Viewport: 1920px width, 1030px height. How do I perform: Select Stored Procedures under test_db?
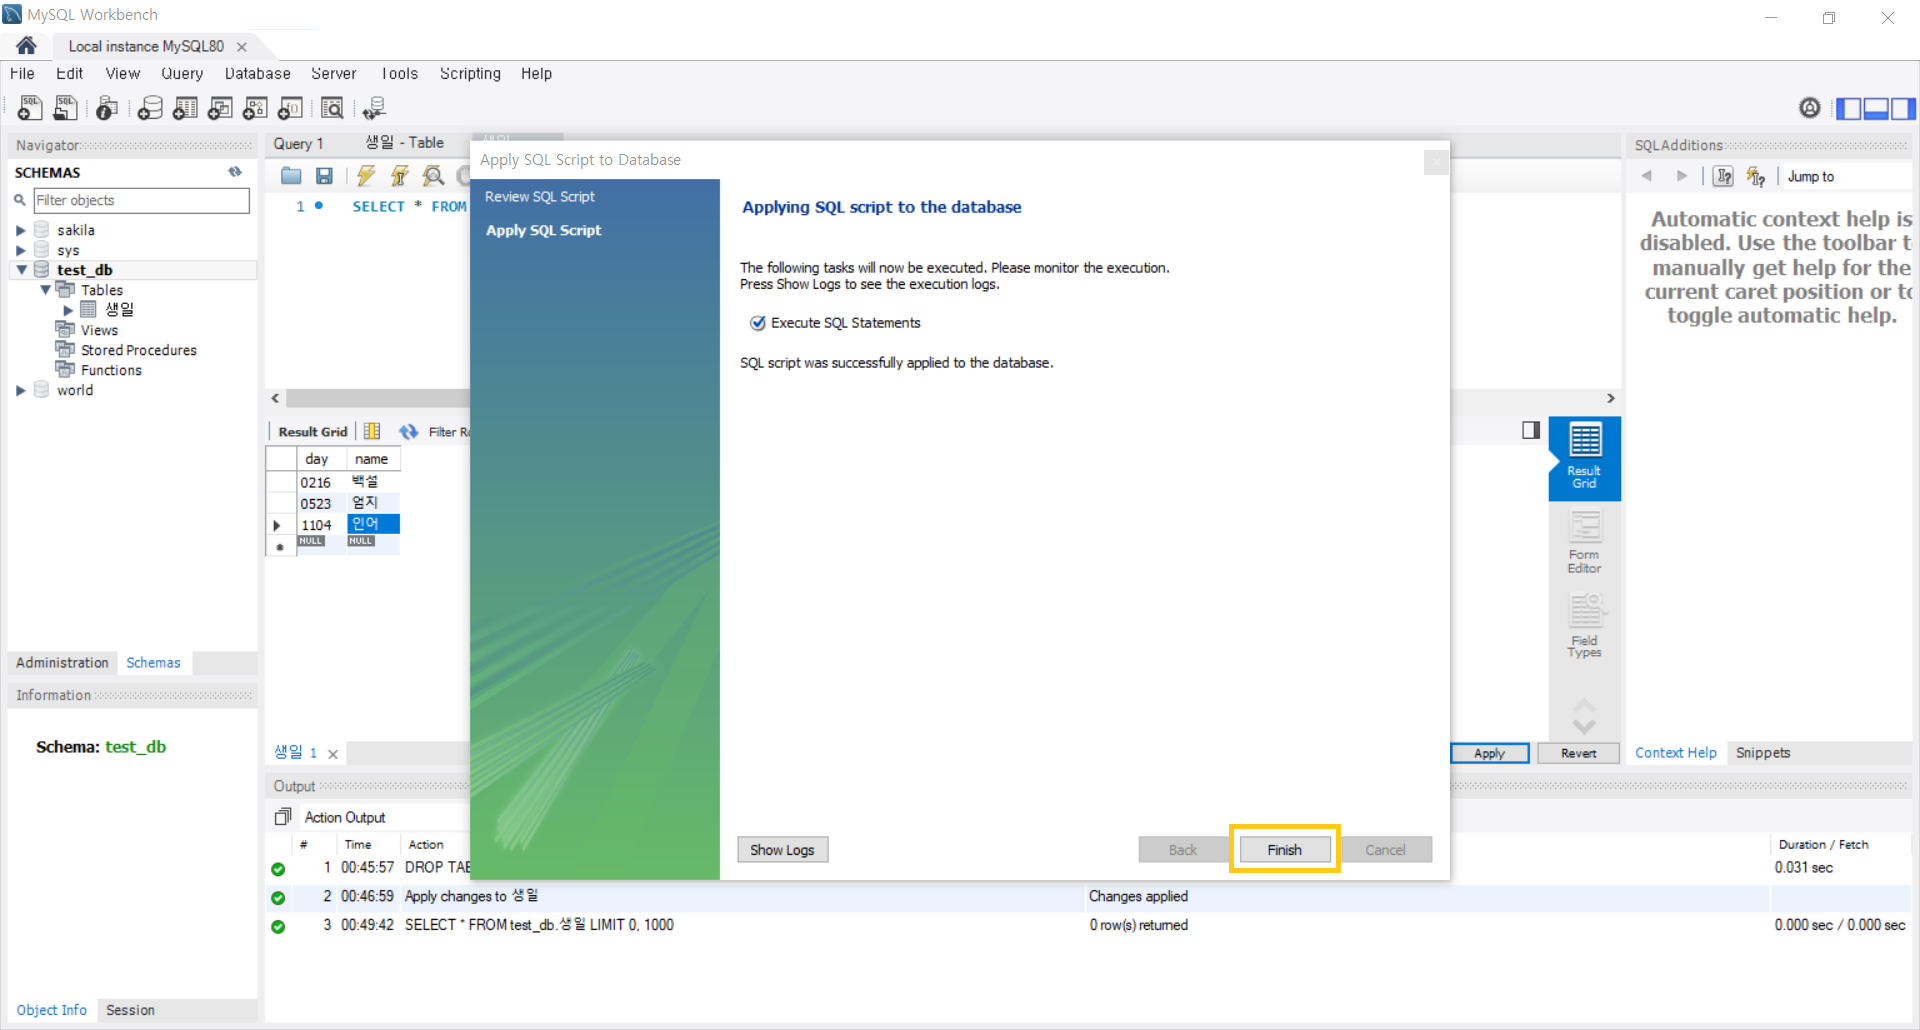pos(138,350)
